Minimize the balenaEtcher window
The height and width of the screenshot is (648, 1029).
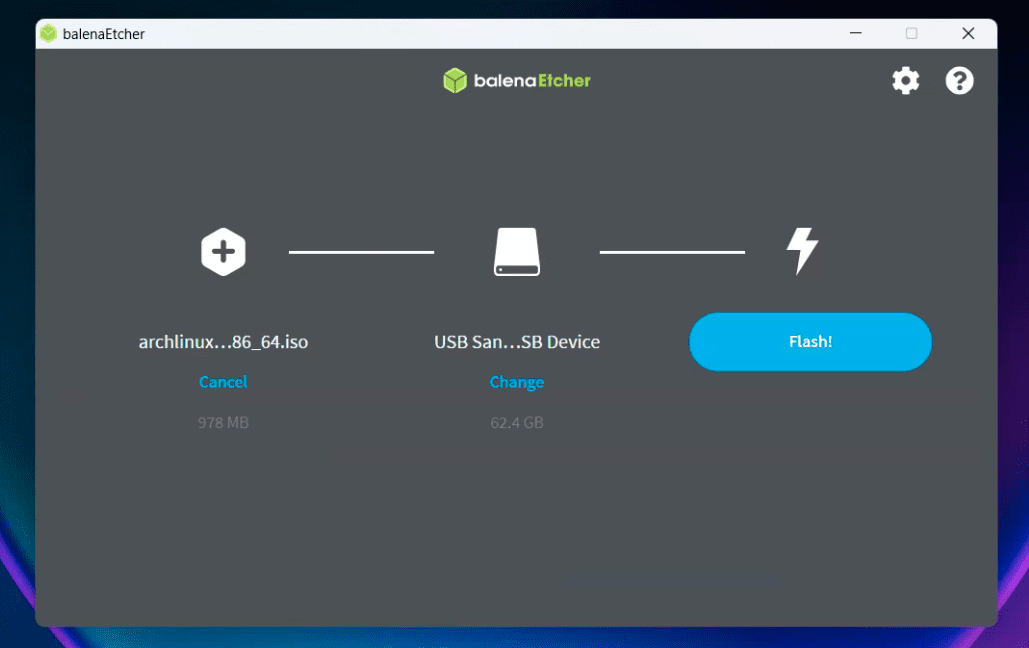[x=856, y=33]
